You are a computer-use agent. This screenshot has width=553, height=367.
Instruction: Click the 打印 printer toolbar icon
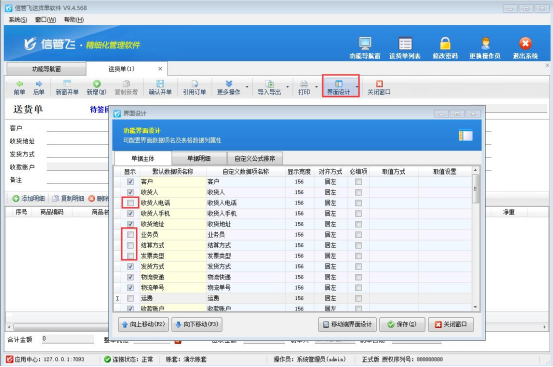click(304, 84)
